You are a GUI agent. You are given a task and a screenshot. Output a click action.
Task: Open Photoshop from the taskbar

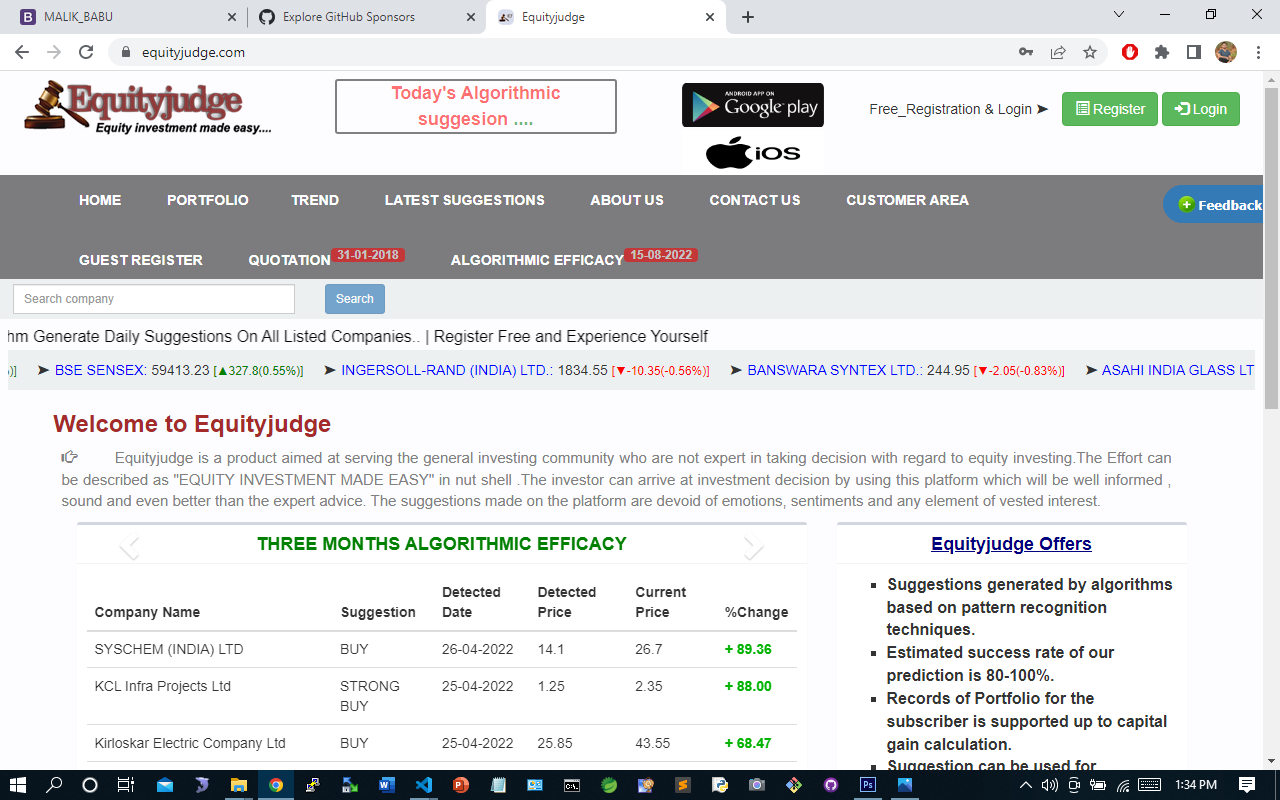pos(867,785)
